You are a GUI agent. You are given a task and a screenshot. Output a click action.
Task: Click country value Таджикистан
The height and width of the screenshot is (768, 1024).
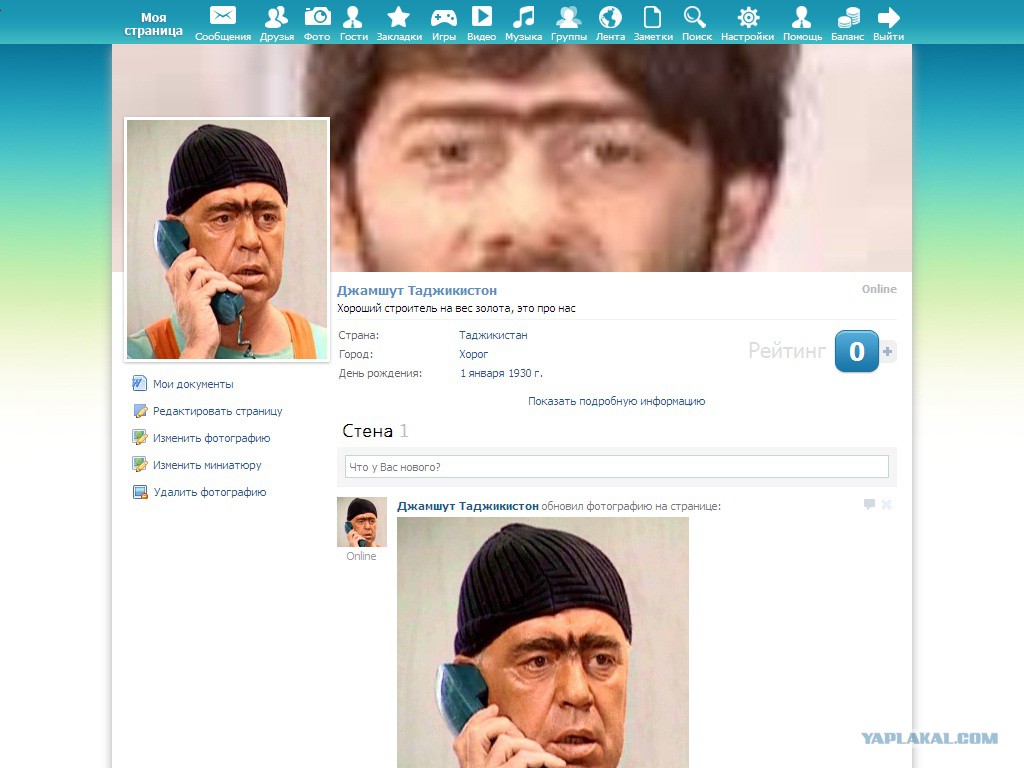point(493,335)
